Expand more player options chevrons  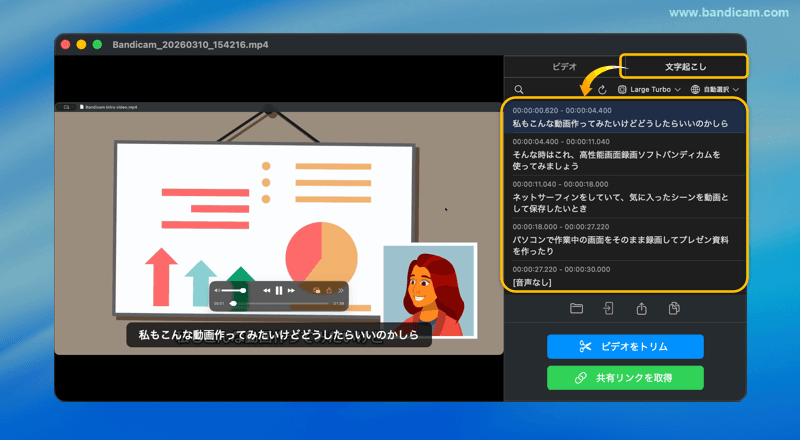(340, 290)
